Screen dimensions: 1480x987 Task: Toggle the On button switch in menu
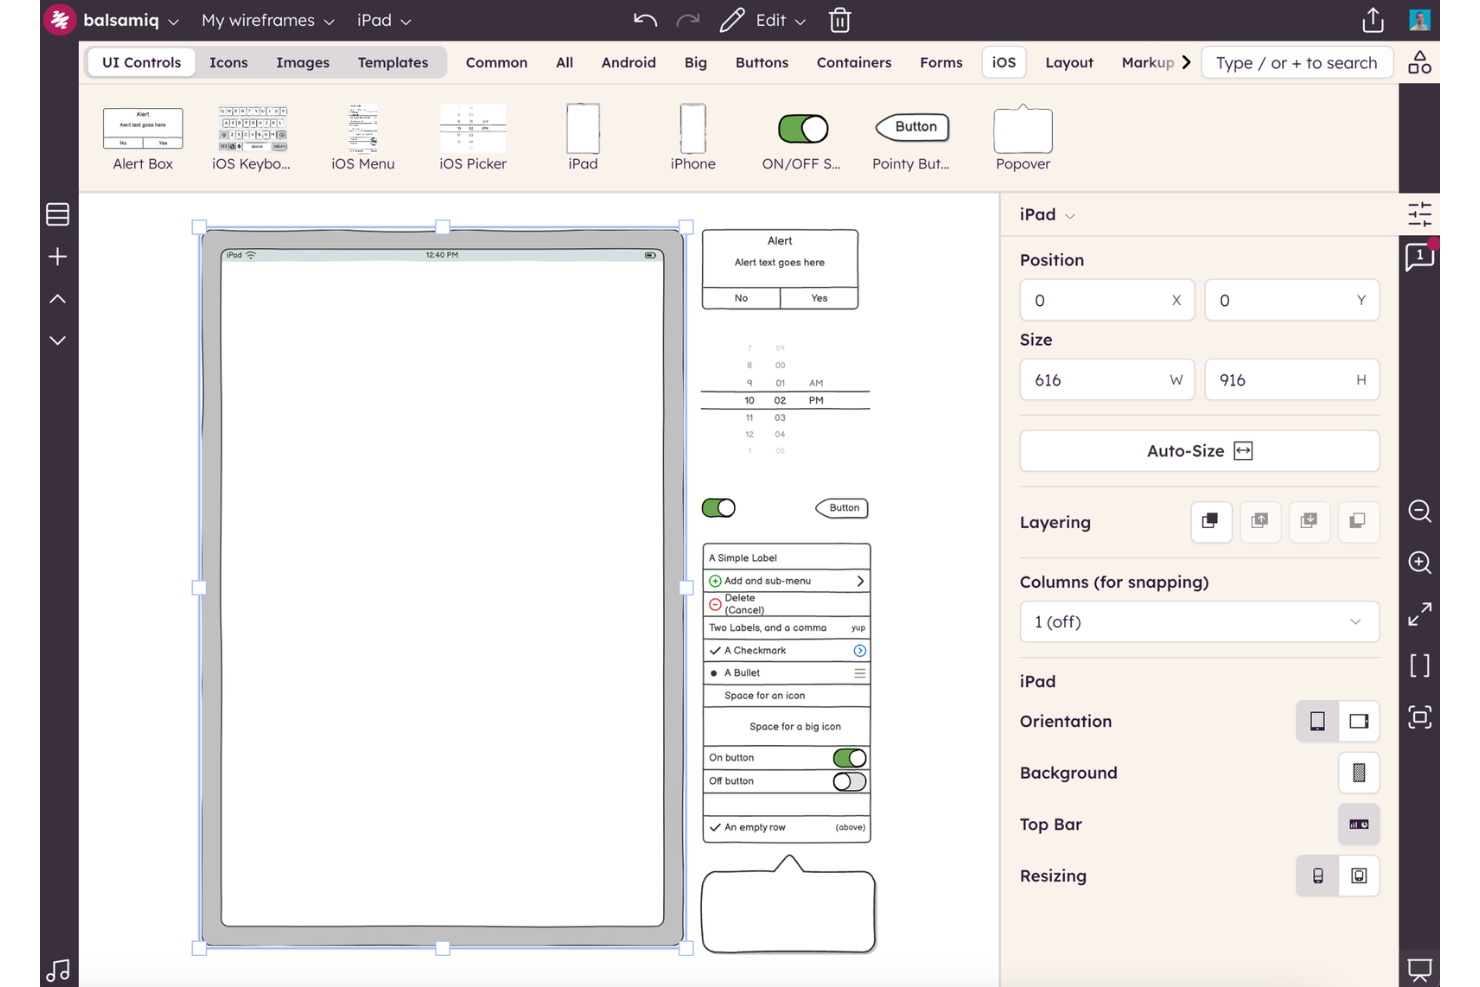(849, 758)
